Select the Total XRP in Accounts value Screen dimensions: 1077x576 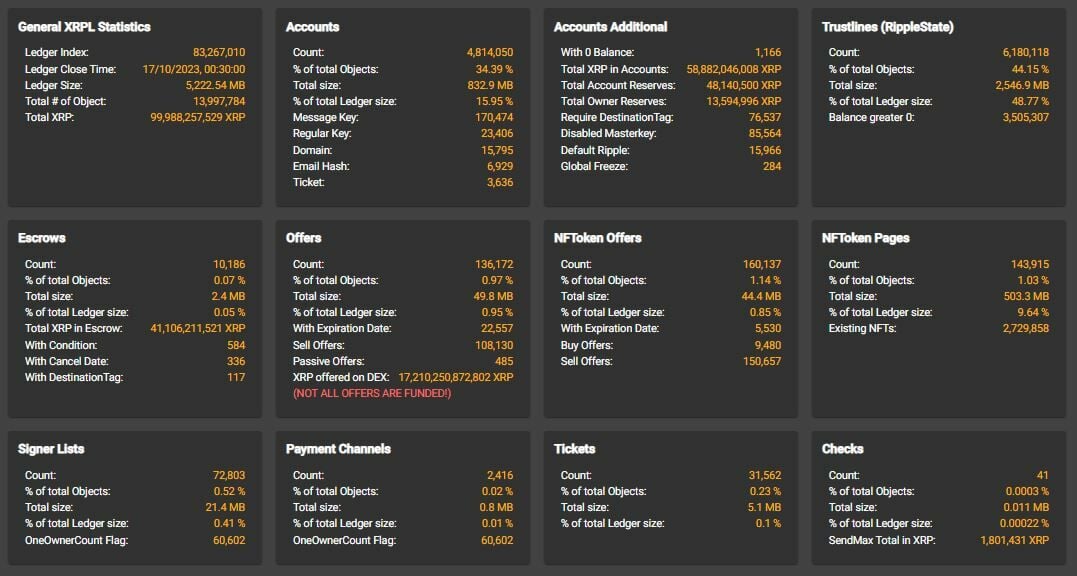[x=734, y=69]
